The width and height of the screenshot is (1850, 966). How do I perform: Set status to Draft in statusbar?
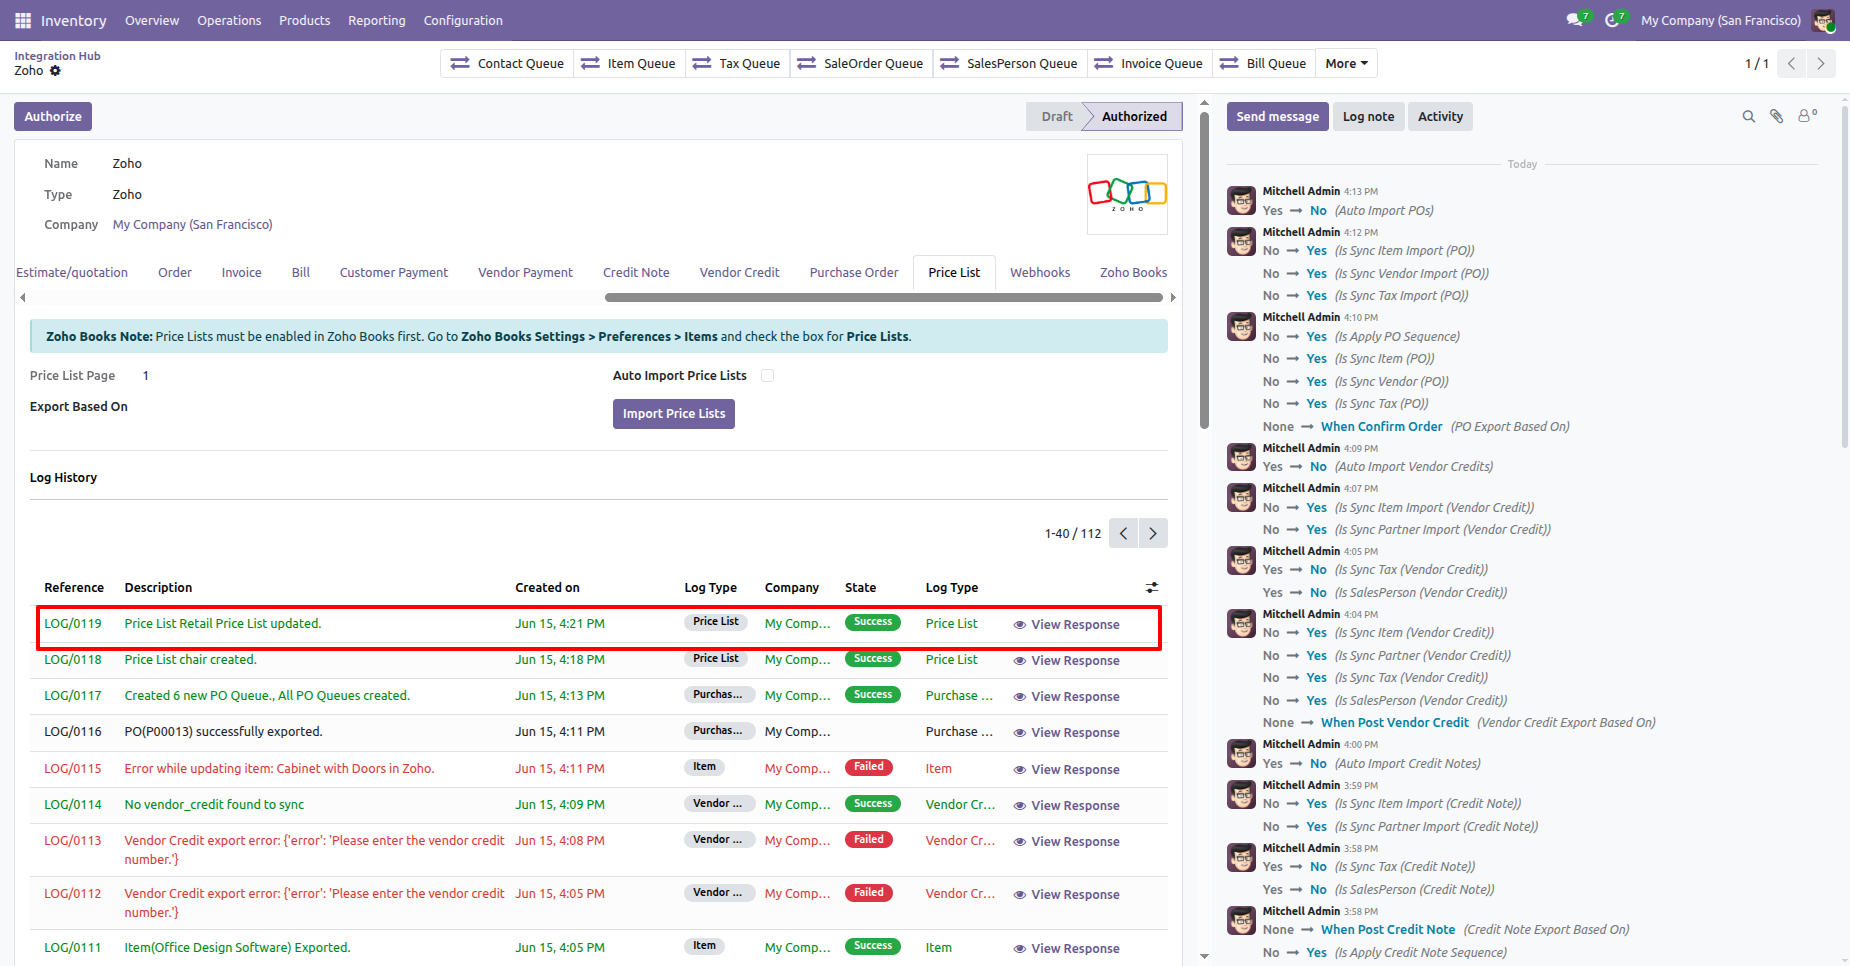pyautogui.click(x=1056, y=117)
